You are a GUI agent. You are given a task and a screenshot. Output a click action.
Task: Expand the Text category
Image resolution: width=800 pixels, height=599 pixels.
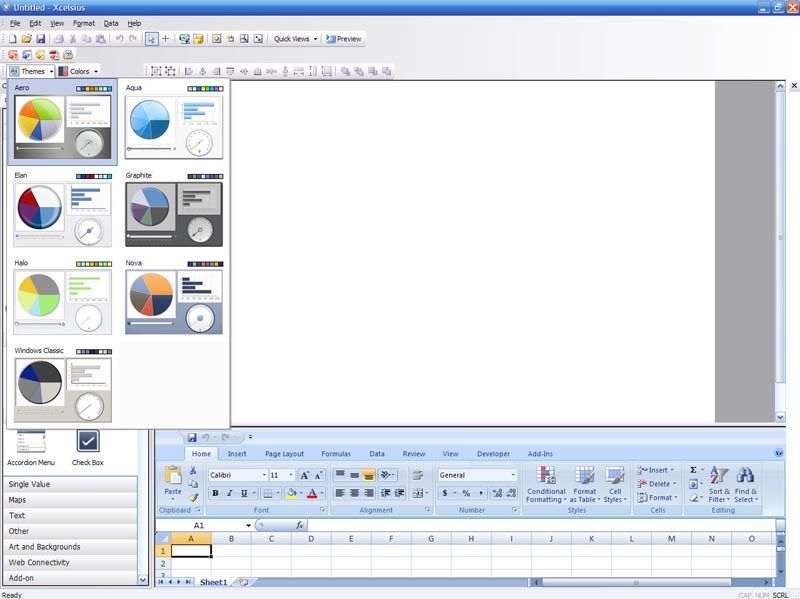pyautogui.click(x=70, y=515)
